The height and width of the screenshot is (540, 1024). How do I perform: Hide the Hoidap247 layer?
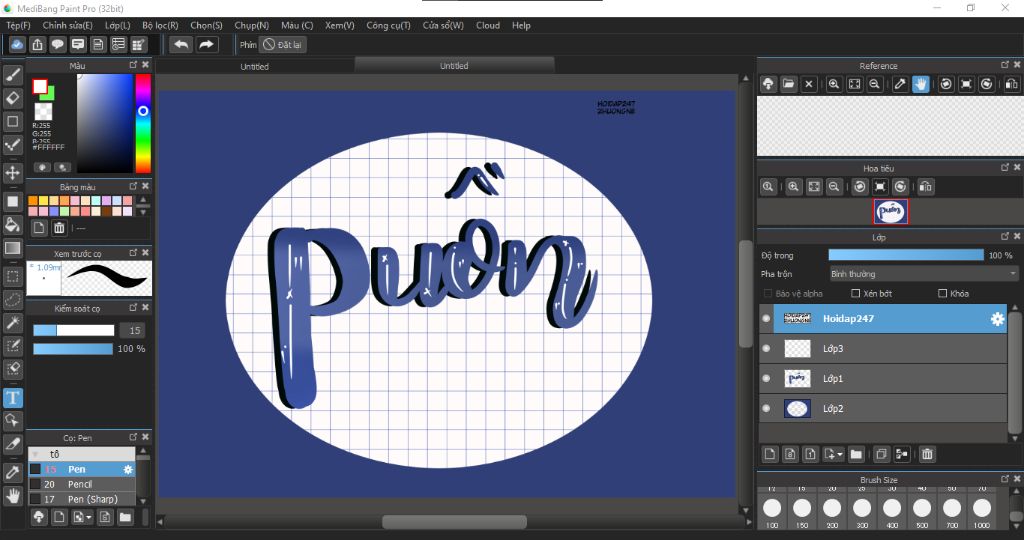click(767, 319)
